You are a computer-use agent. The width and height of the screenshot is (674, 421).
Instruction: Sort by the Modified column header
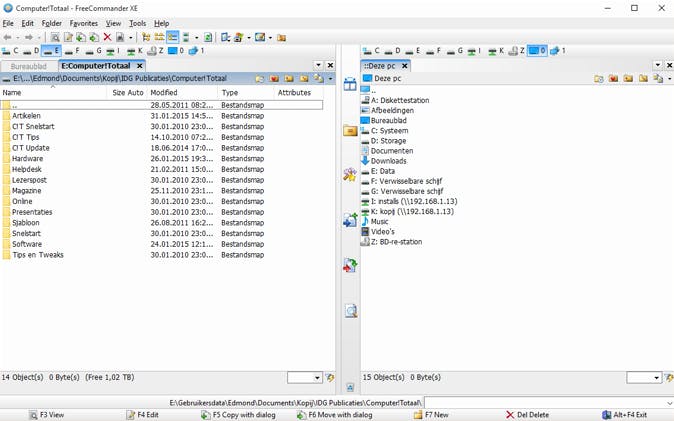(x=182, y=92)
